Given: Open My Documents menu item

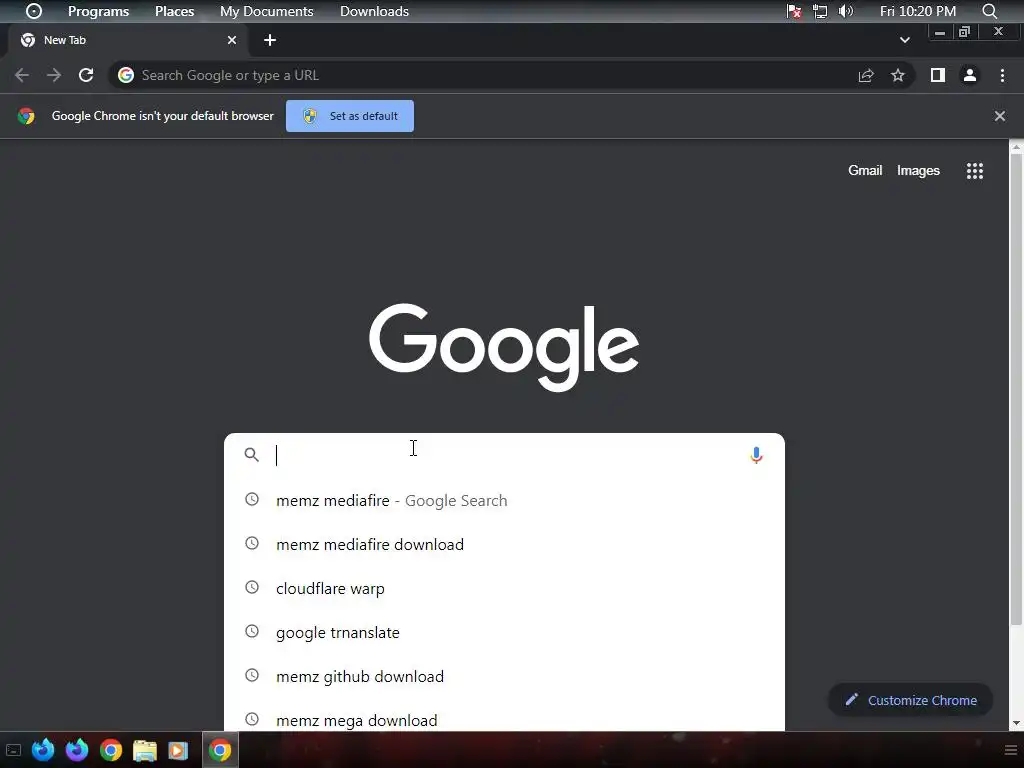Looking at the screenshot, I should 266,11.
